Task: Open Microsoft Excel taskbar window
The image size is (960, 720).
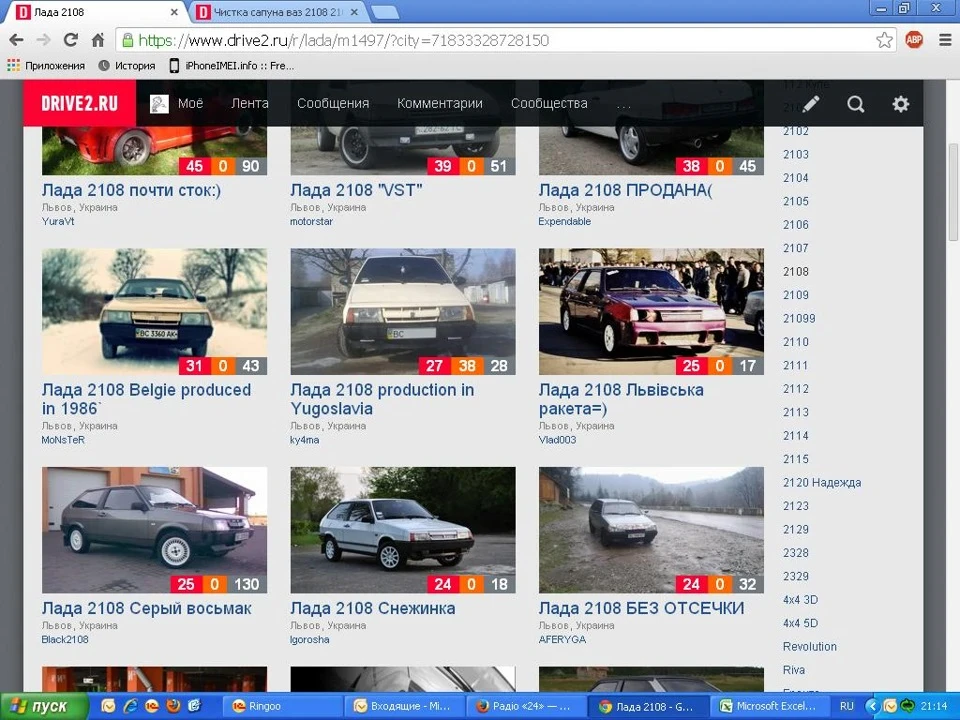Action: tap(769, 707)
